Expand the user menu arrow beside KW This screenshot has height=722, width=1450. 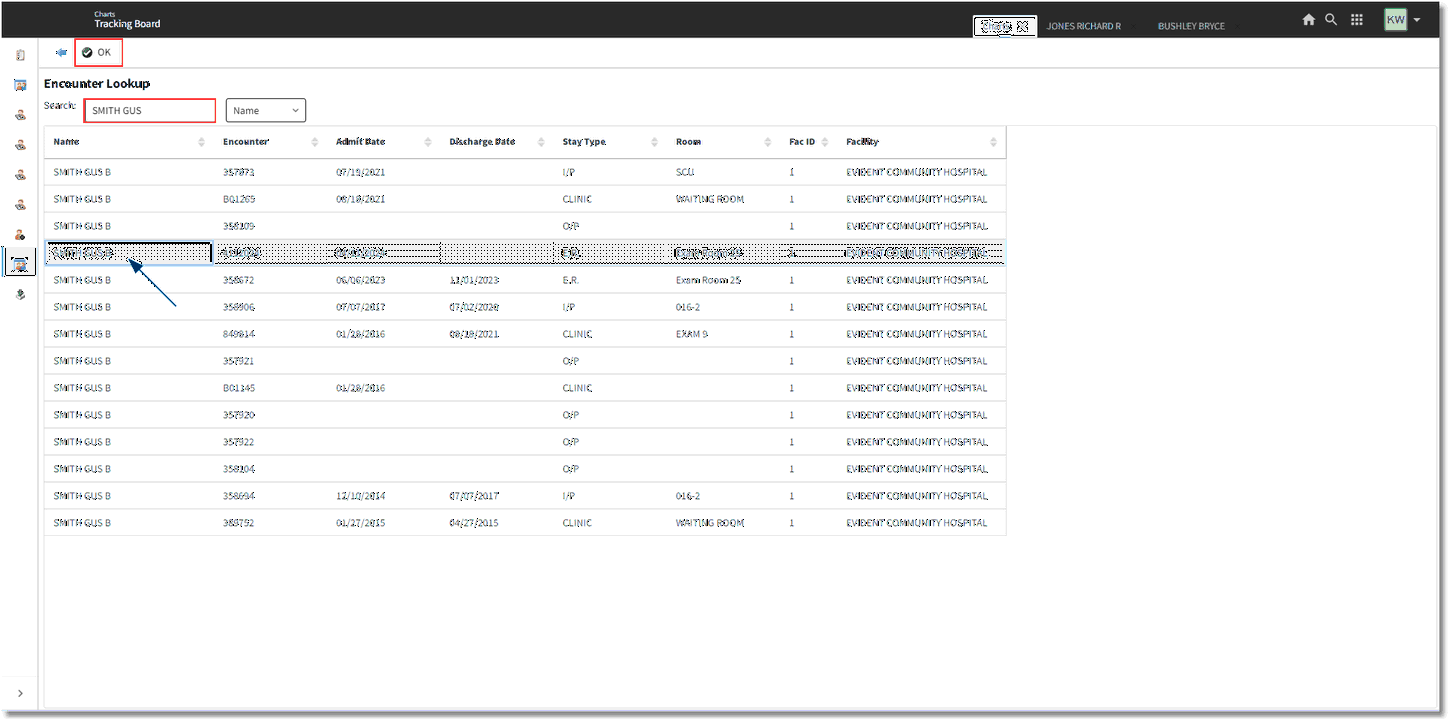pos(1417,20)
